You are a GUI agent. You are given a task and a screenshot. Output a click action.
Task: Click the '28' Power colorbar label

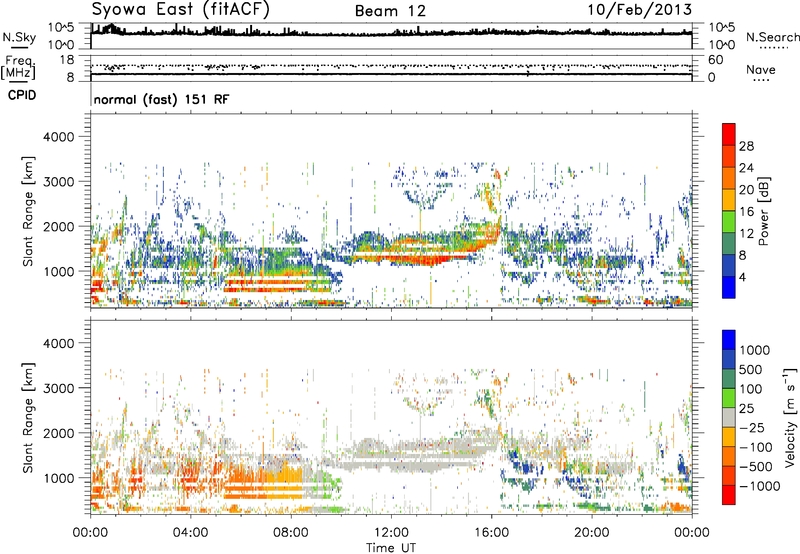coord(746,146)
